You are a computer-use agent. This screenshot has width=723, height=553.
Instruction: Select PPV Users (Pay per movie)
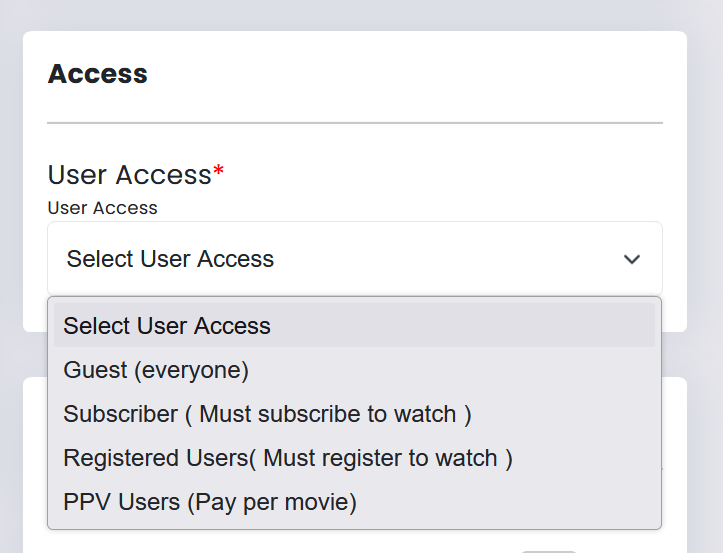click(x=210, y=502)
